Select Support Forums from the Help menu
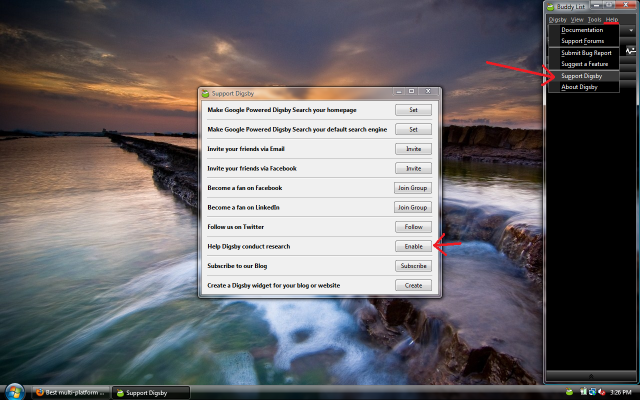This screenshot has width=640, height=400. tap(584, 41)
